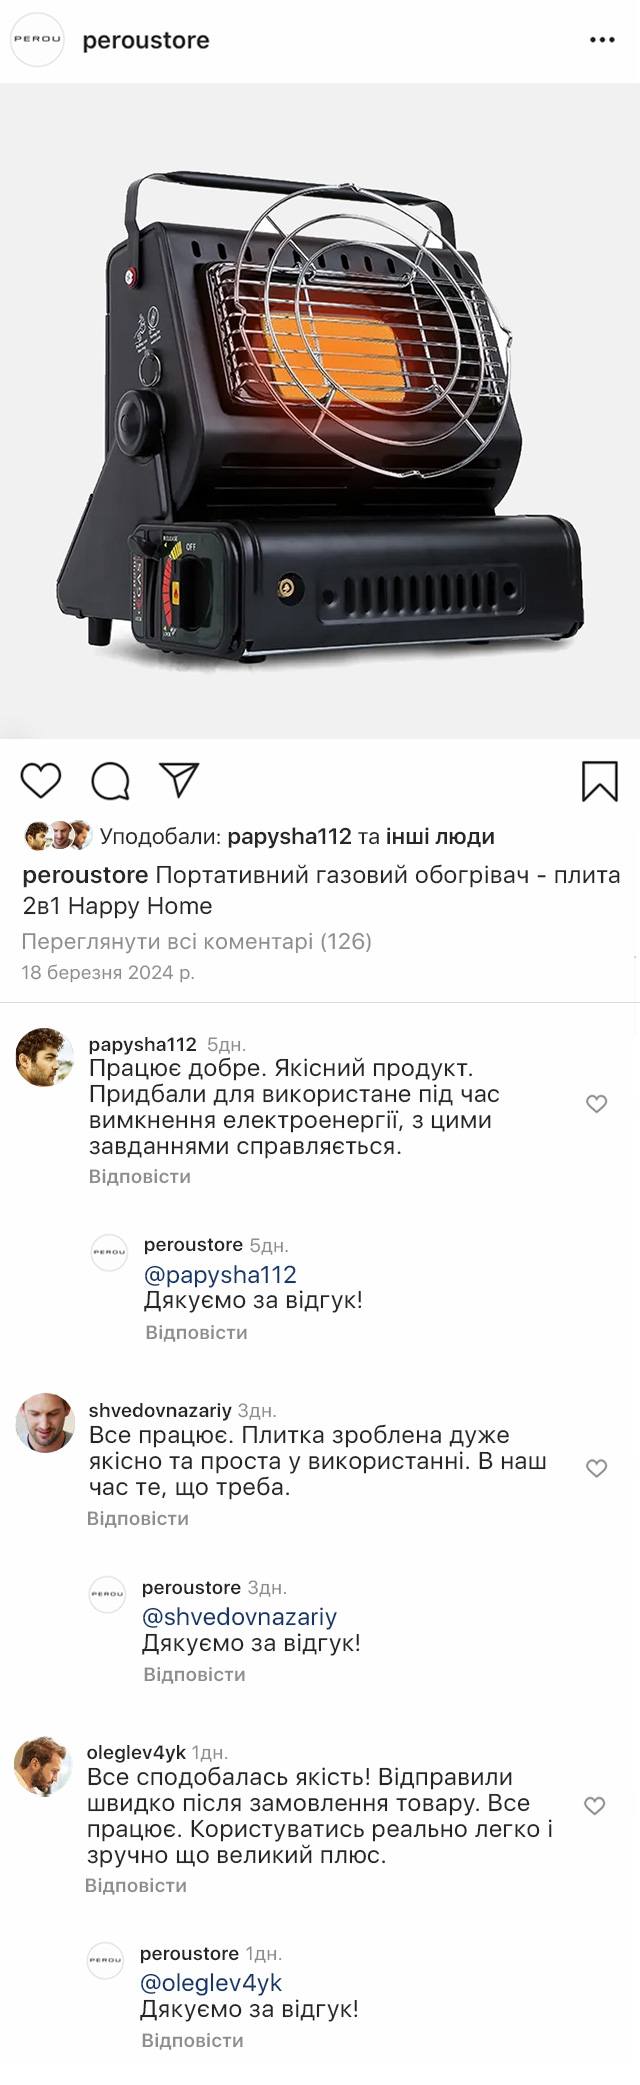Open the three-dot post options menu

click(x=602, y=40)
